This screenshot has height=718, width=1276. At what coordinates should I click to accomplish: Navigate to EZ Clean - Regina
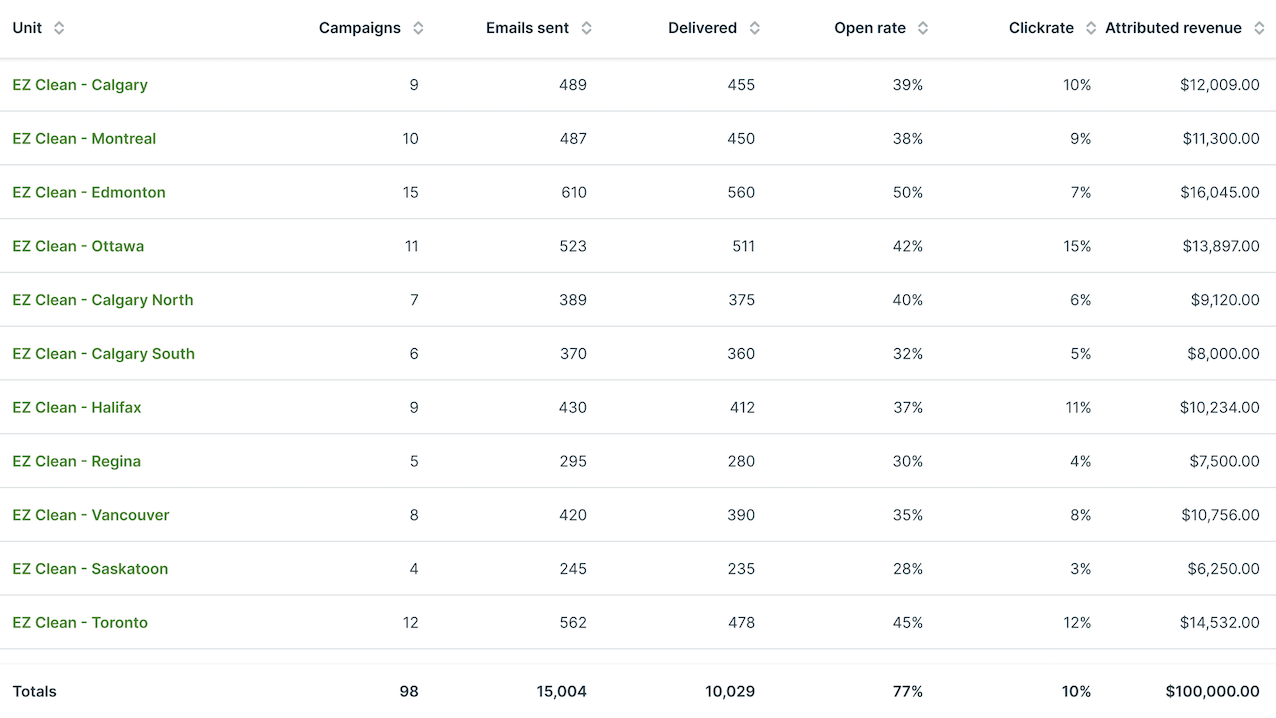[x=76, y=462]
